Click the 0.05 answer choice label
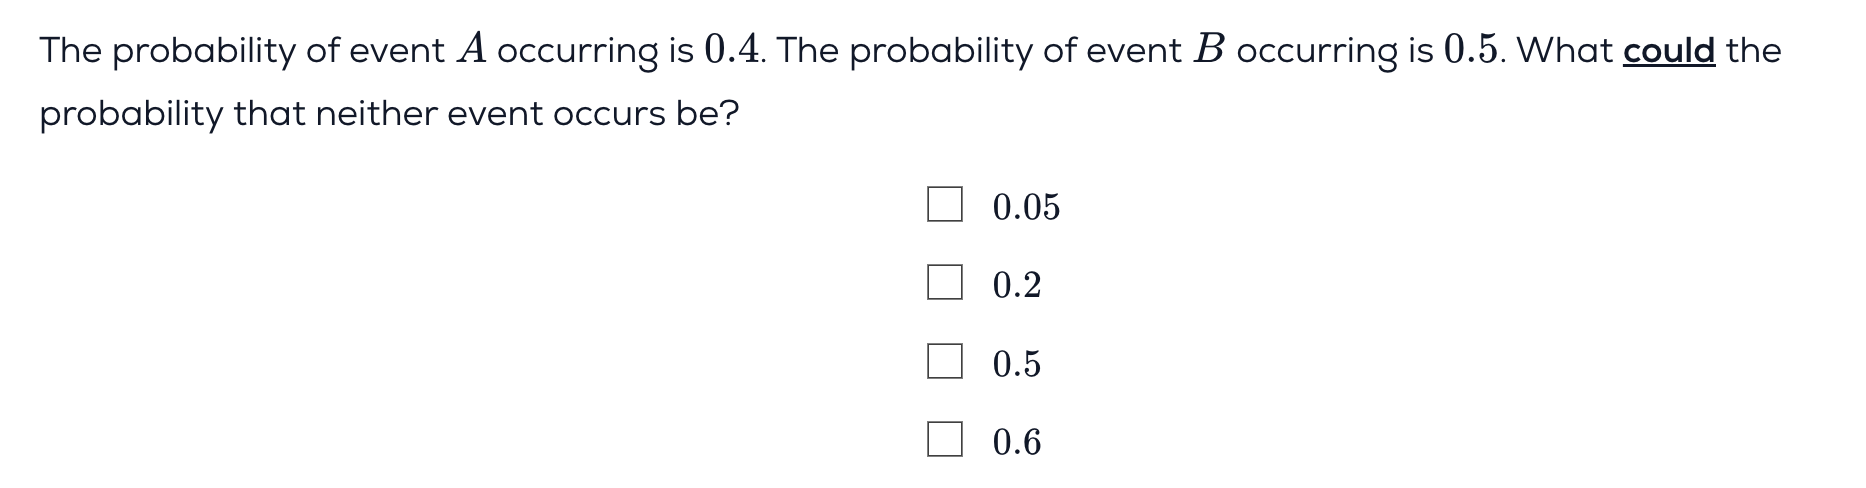Screen dimensions: 1866x488 [x=1026, y=207]
